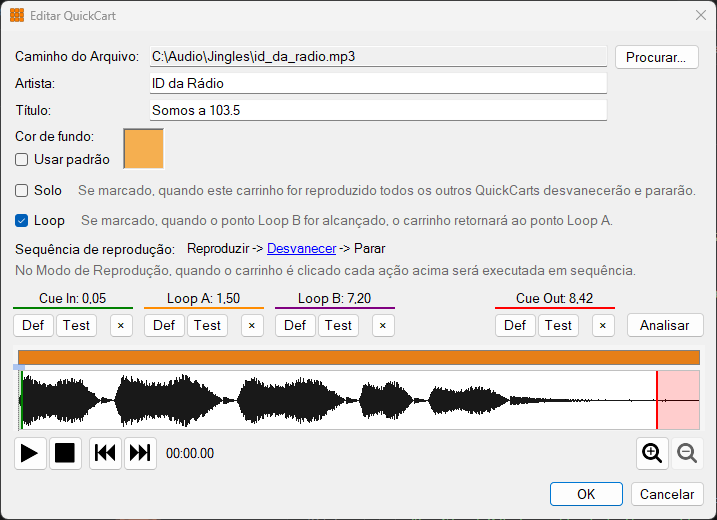Set the Loop B point with Def

[x=295, y=326]
